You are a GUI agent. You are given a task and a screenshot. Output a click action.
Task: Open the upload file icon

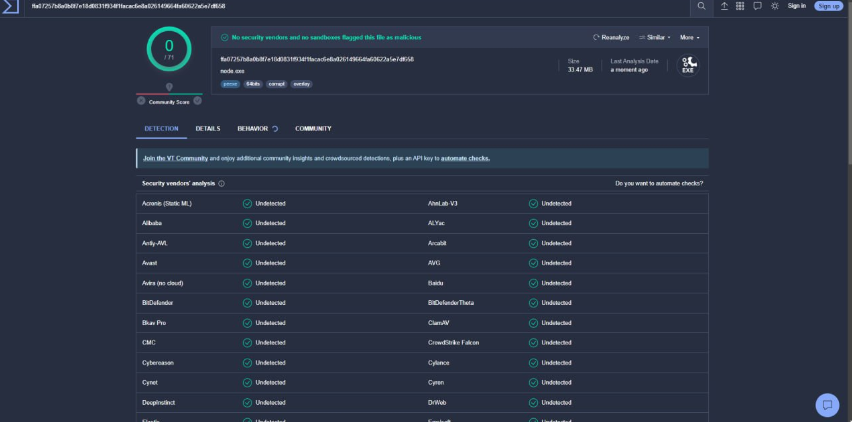[x=724, y=6]
